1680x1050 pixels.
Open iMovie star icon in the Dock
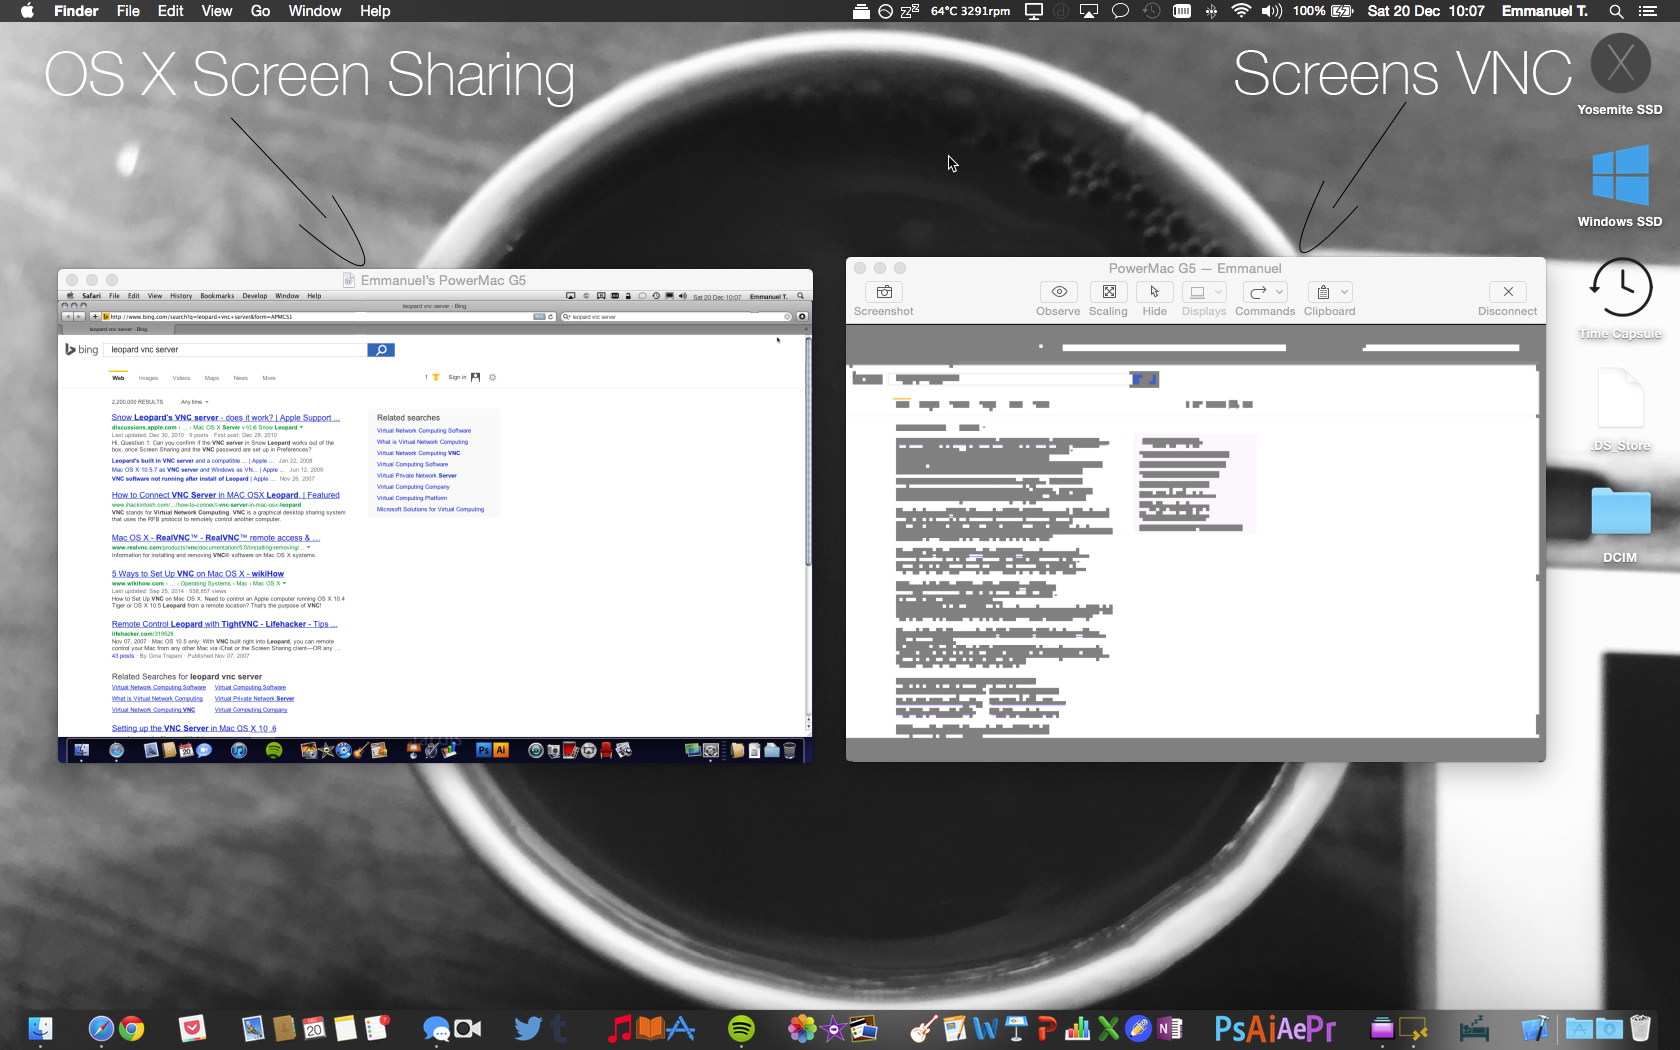[833, 1028]
